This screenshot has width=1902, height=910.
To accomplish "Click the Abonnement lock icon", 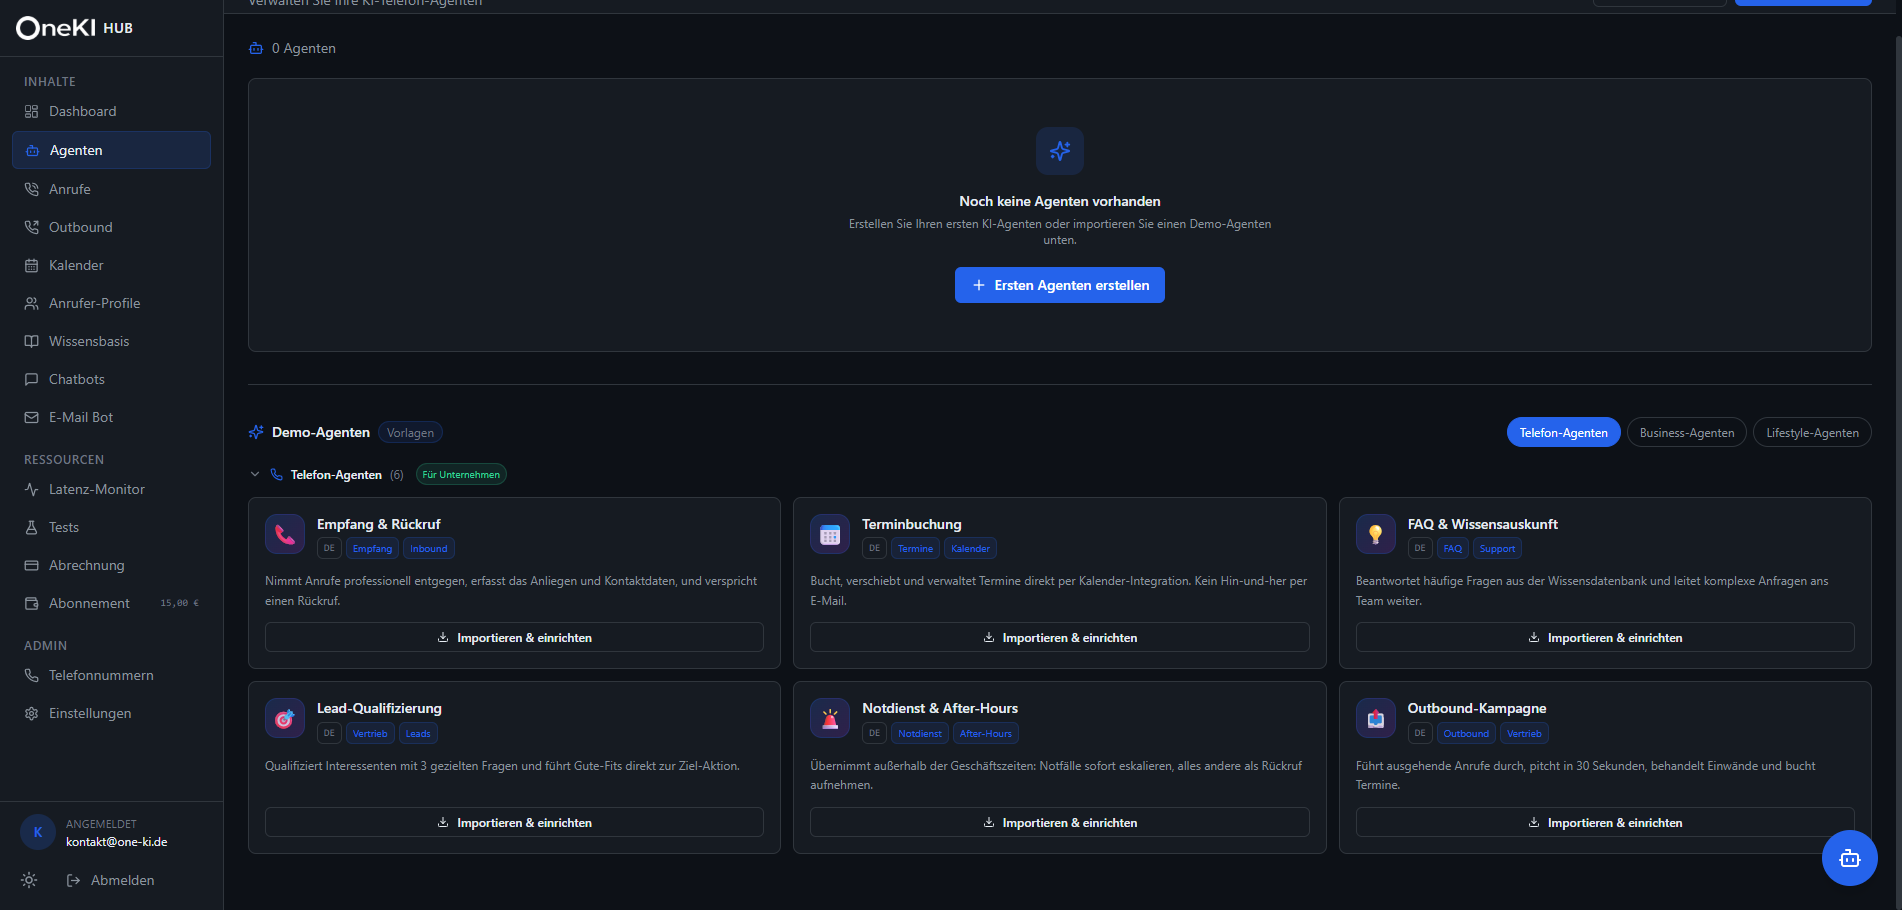I will point(31,603).
